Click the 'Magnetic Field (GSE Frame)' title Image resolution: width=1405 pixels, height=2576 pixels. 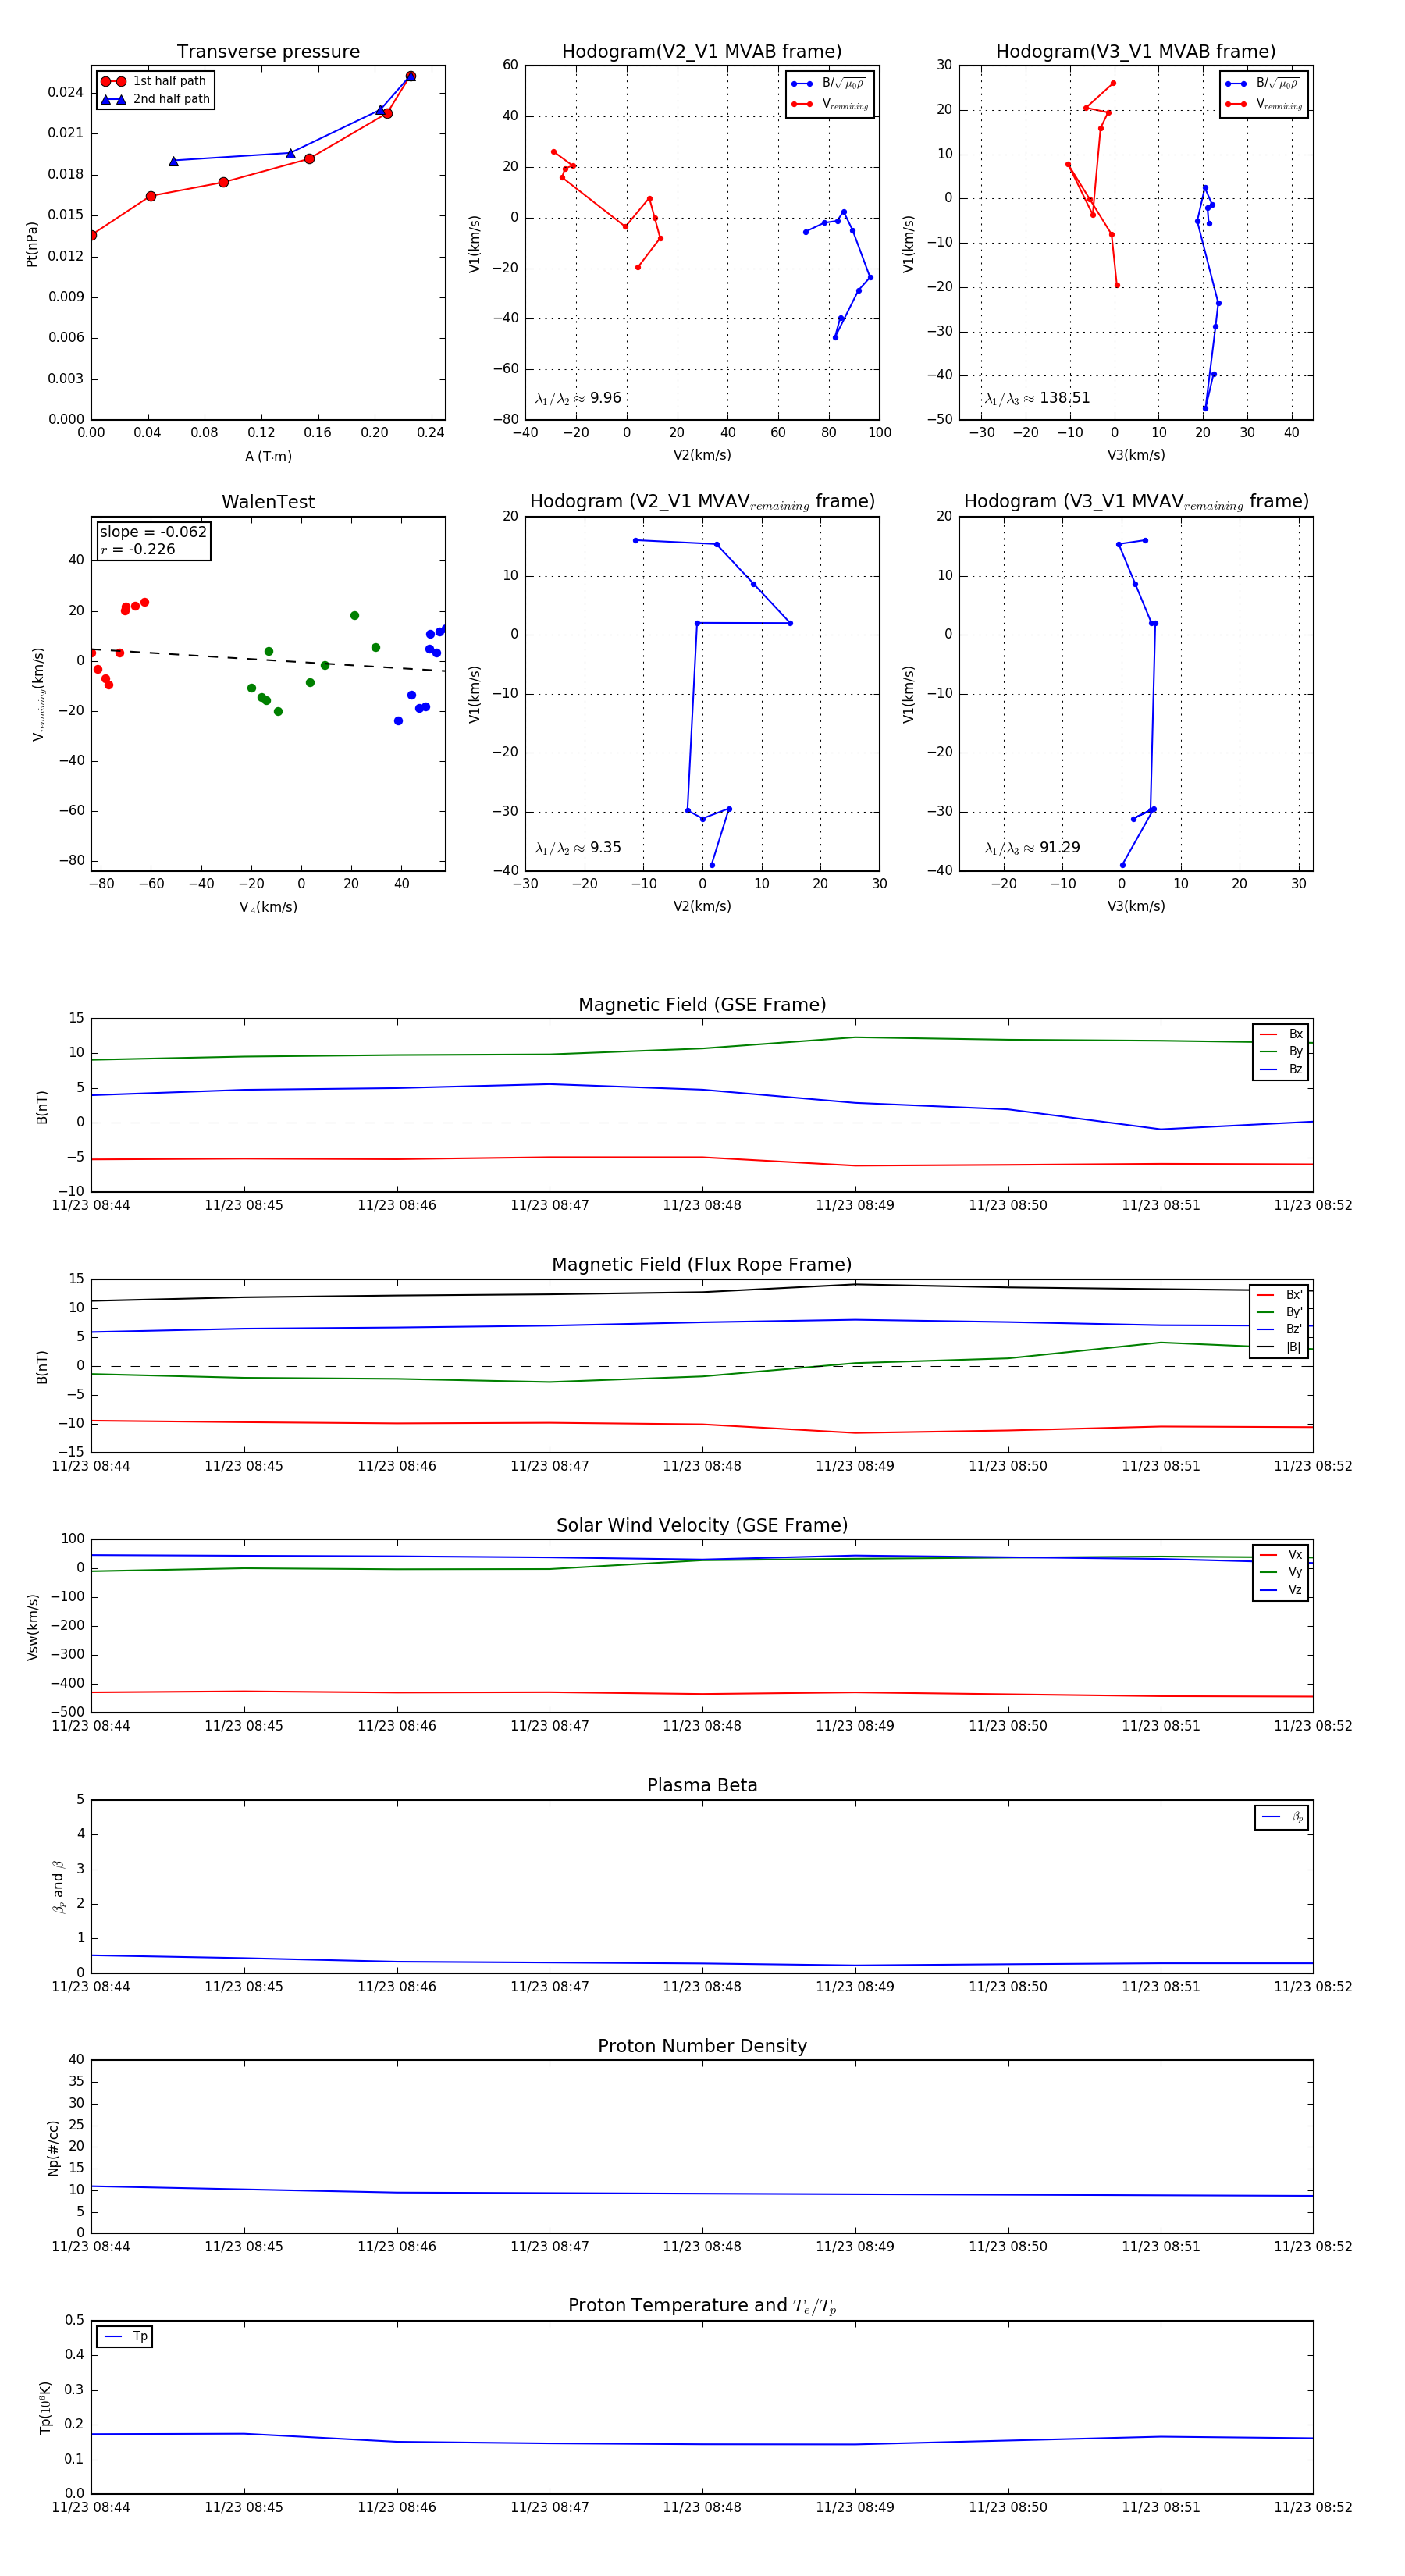702,1005
